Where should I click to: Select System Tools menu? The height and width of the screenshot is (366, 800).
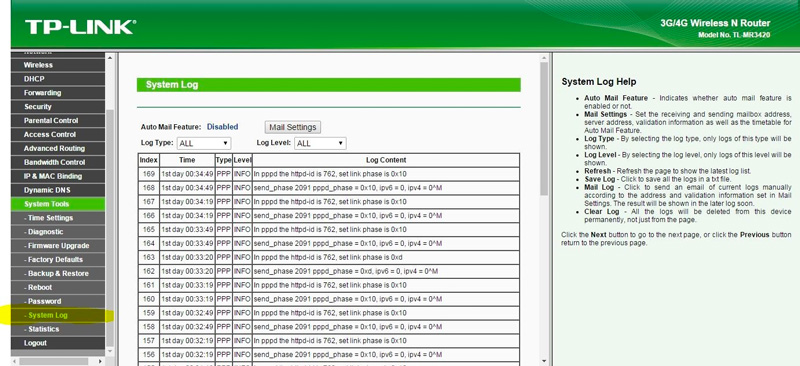point(58,204)
